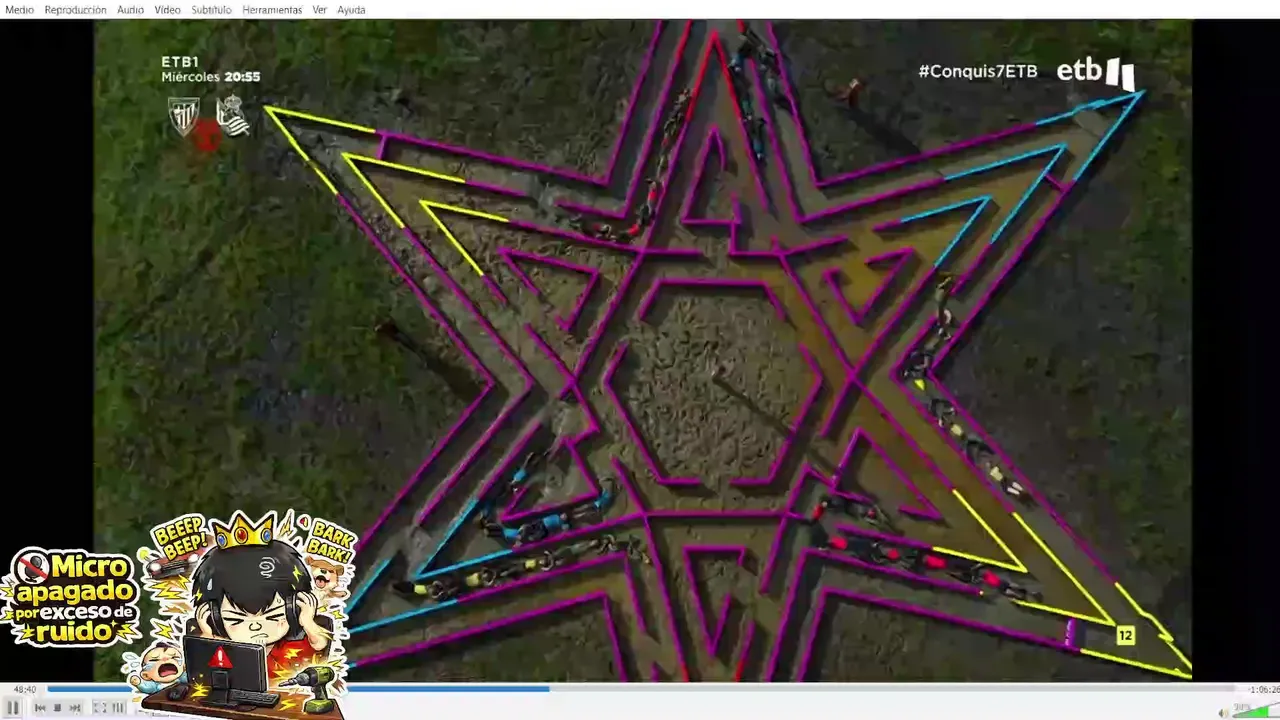Click the etb channel logo in video
1280x720 pixels.
point(1096,72)
